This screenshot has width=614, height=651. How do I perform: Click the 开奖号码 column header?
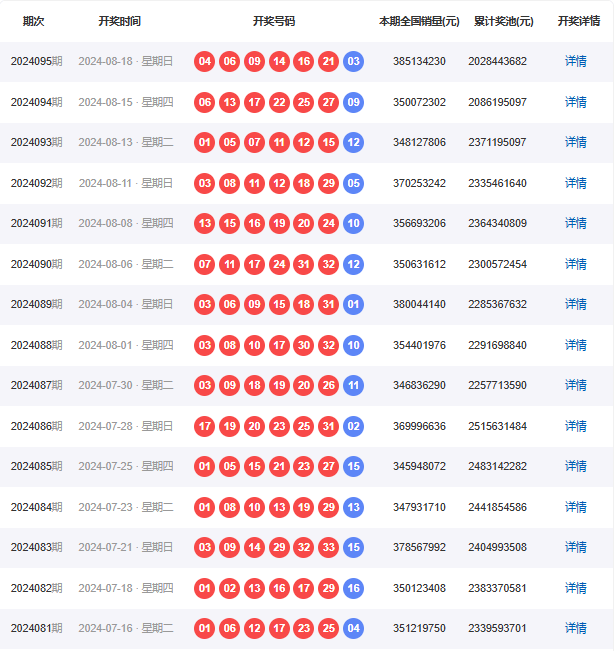(273, 21)
